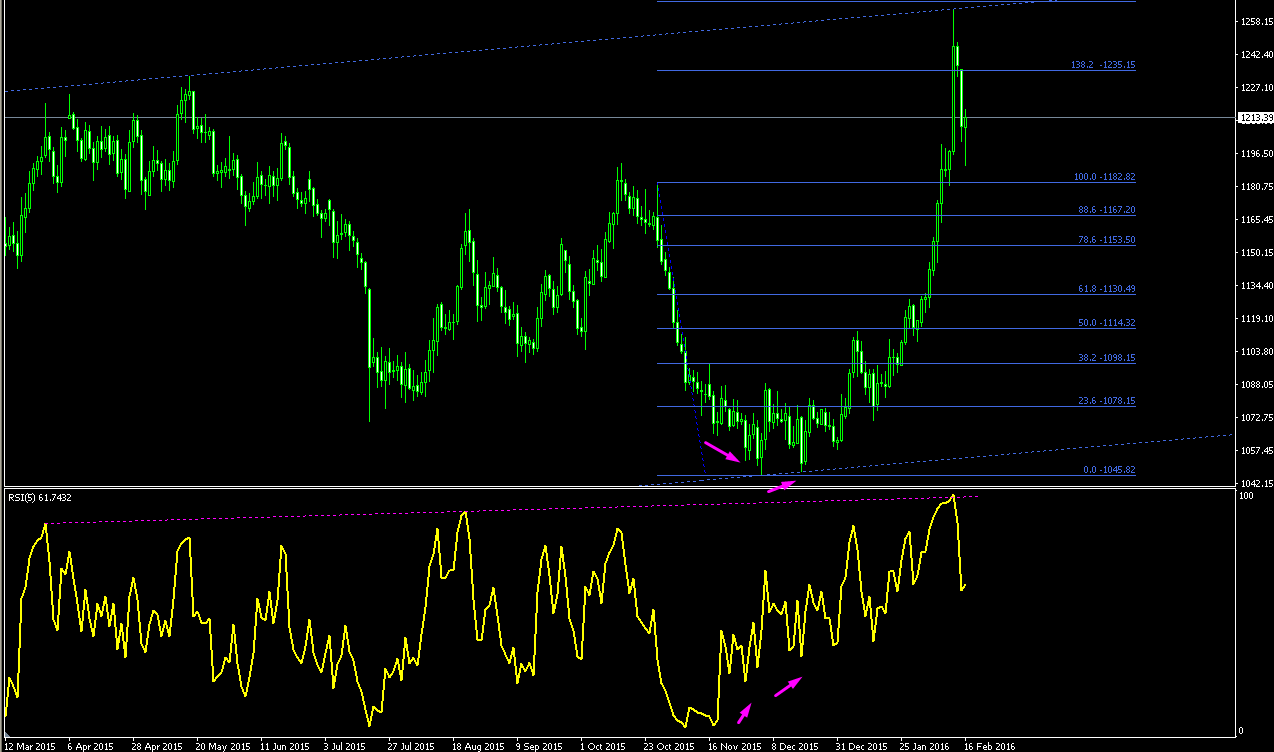Click the 11 Jun 2015 date label
Screen dimensions: 1274x752
coord(285,746)
